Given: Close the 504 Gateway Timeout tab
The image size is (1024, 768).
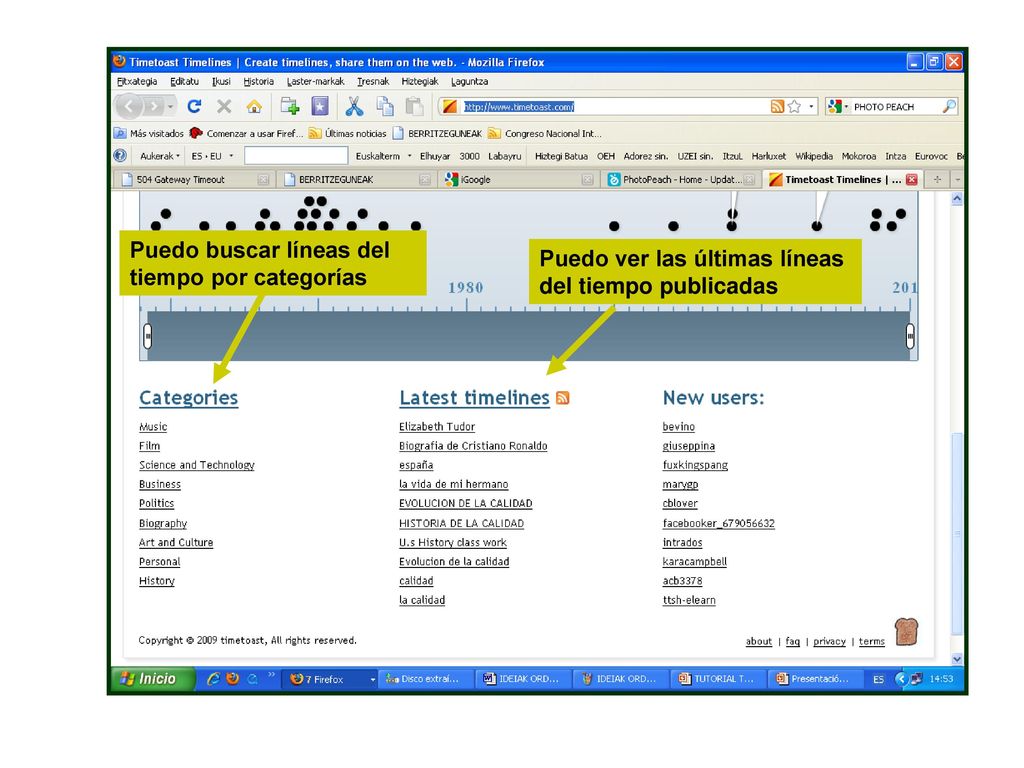Looking at the screenshot, I should [263, 180].
